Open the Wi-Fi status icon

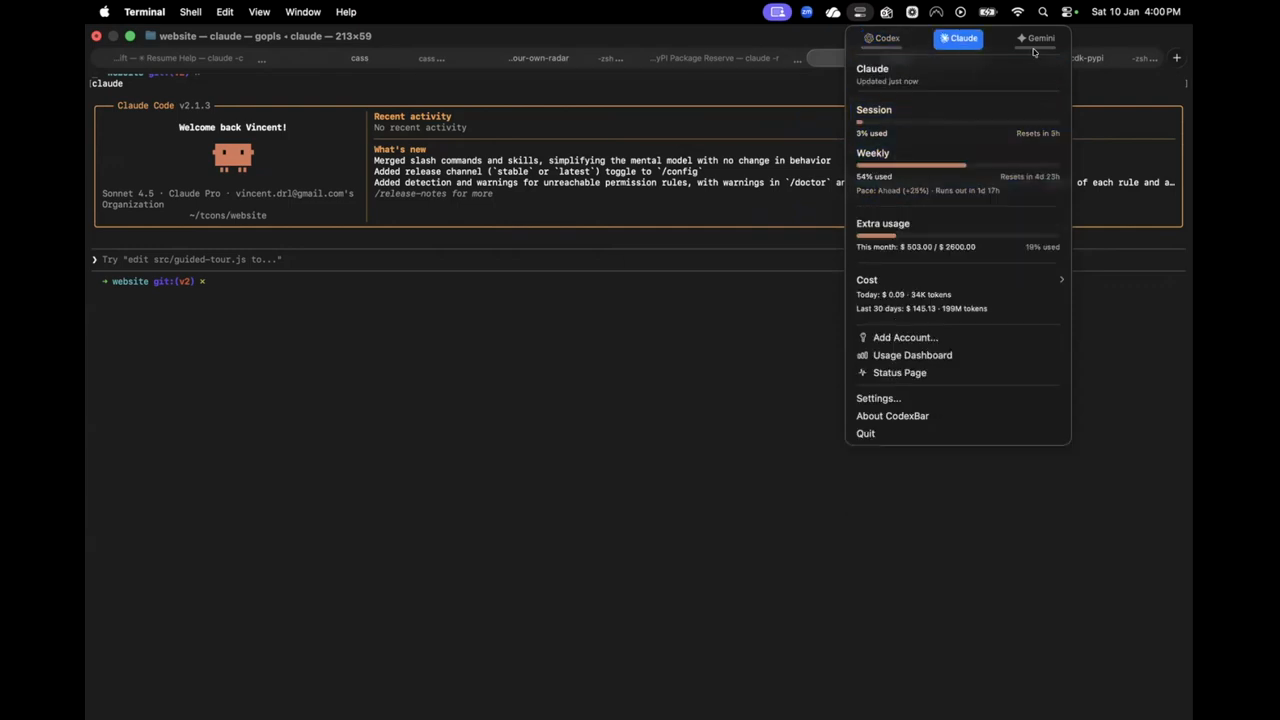(x=1017, y=12)
